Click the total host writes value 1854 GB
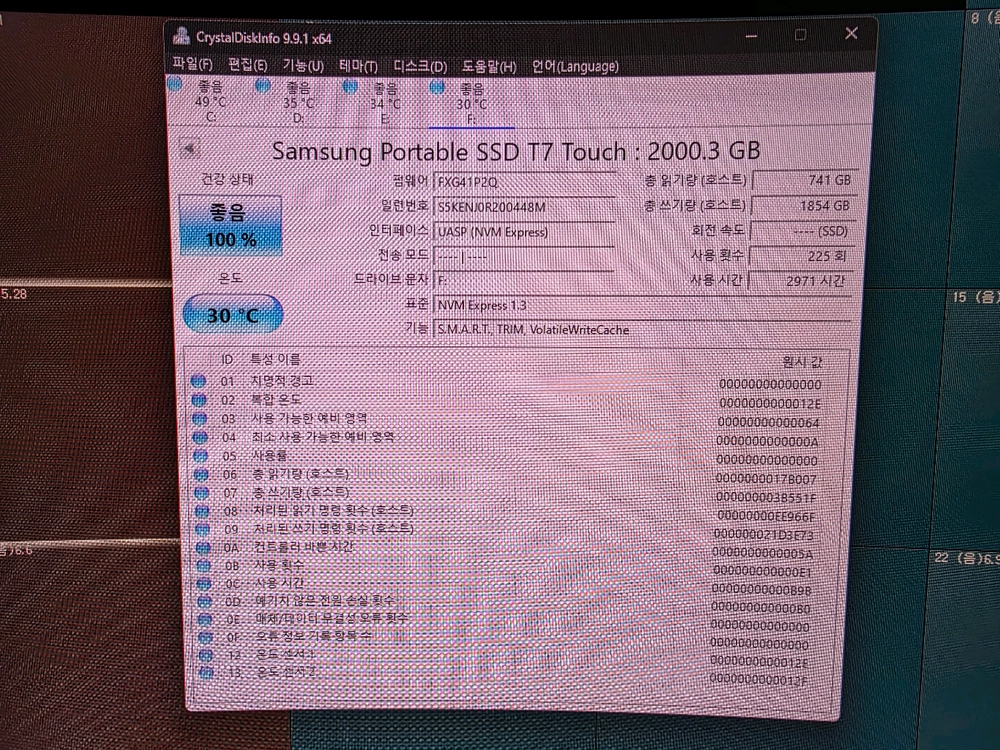1000x750 pixels. (804, 206)
